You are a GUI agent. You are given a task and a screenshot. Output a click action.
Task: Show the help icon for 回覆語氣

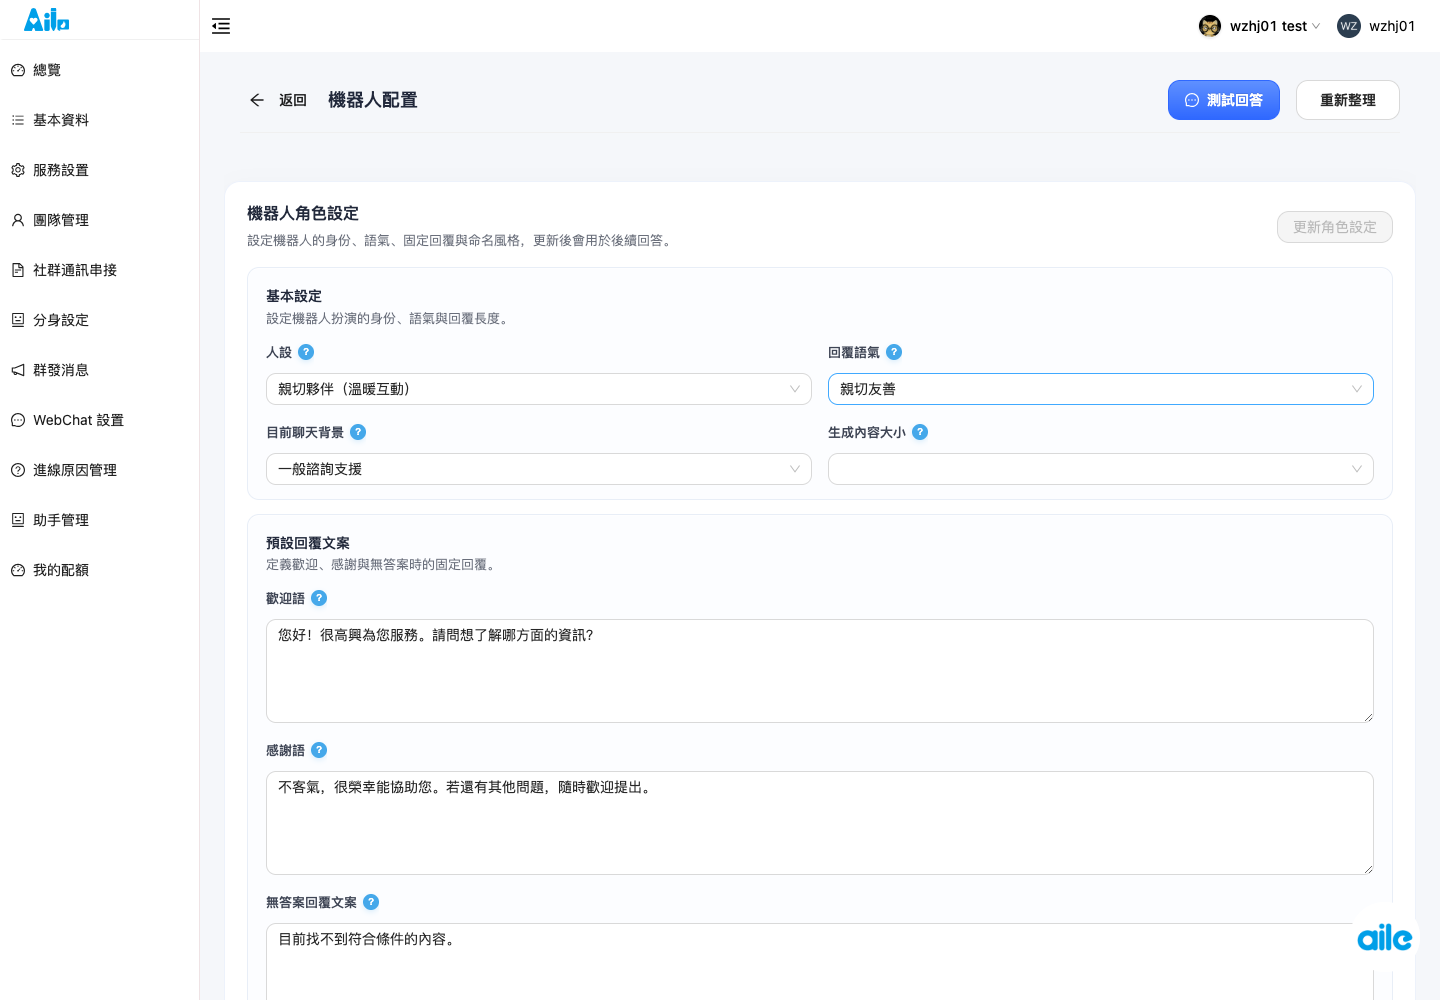click(894, 352)
